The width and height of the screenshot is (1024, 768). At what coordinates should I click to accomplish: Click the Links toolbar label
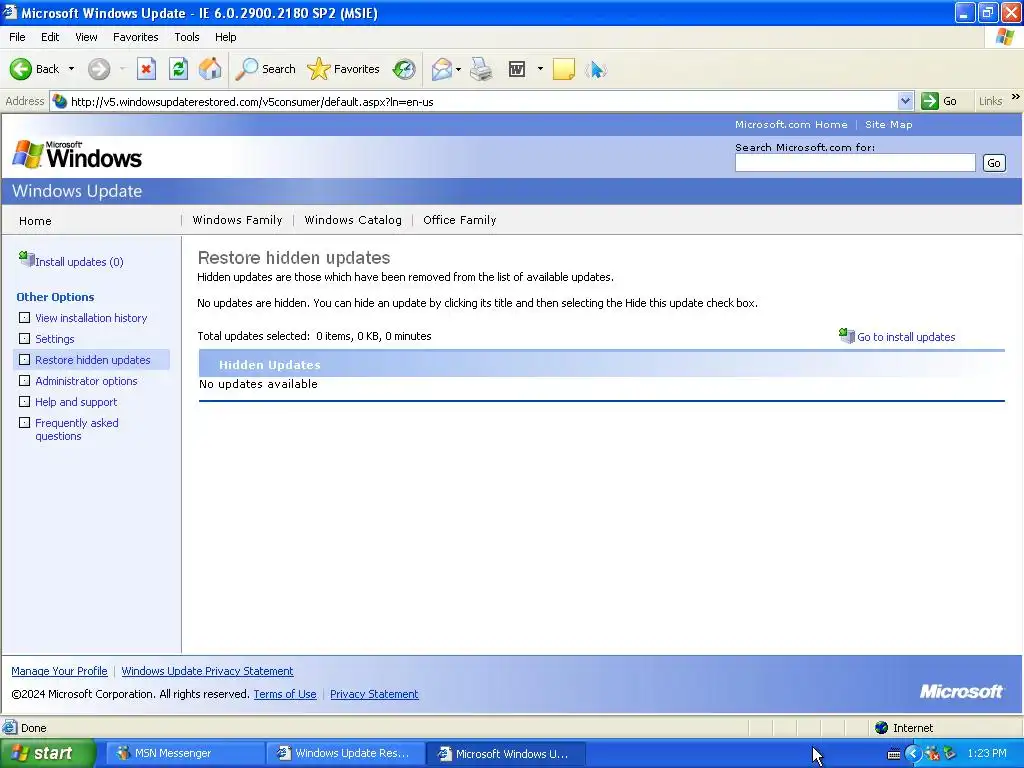click(x=990, y=101)
